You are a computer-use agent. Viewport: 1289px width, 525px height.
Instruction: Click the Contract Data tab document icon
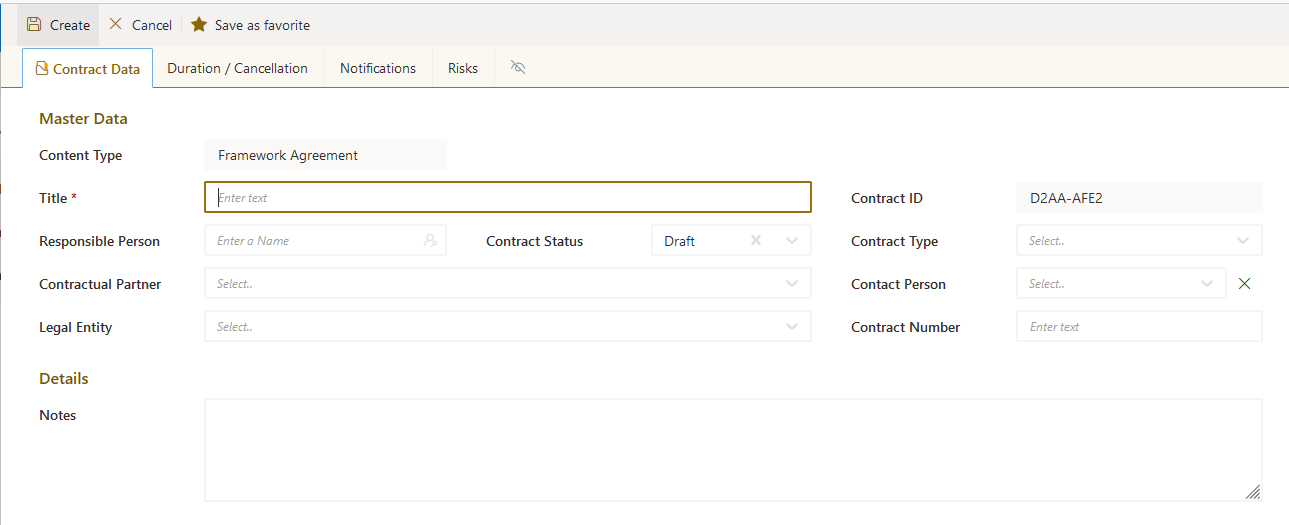coord(42,68)
